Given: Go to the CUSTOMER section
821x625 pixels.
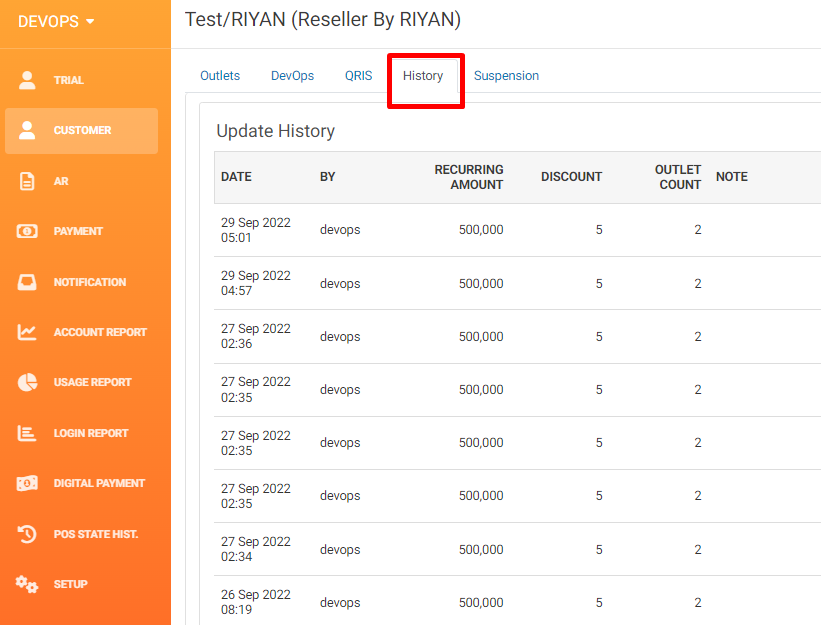Looking at the screenshot, I should pos(82,130).
